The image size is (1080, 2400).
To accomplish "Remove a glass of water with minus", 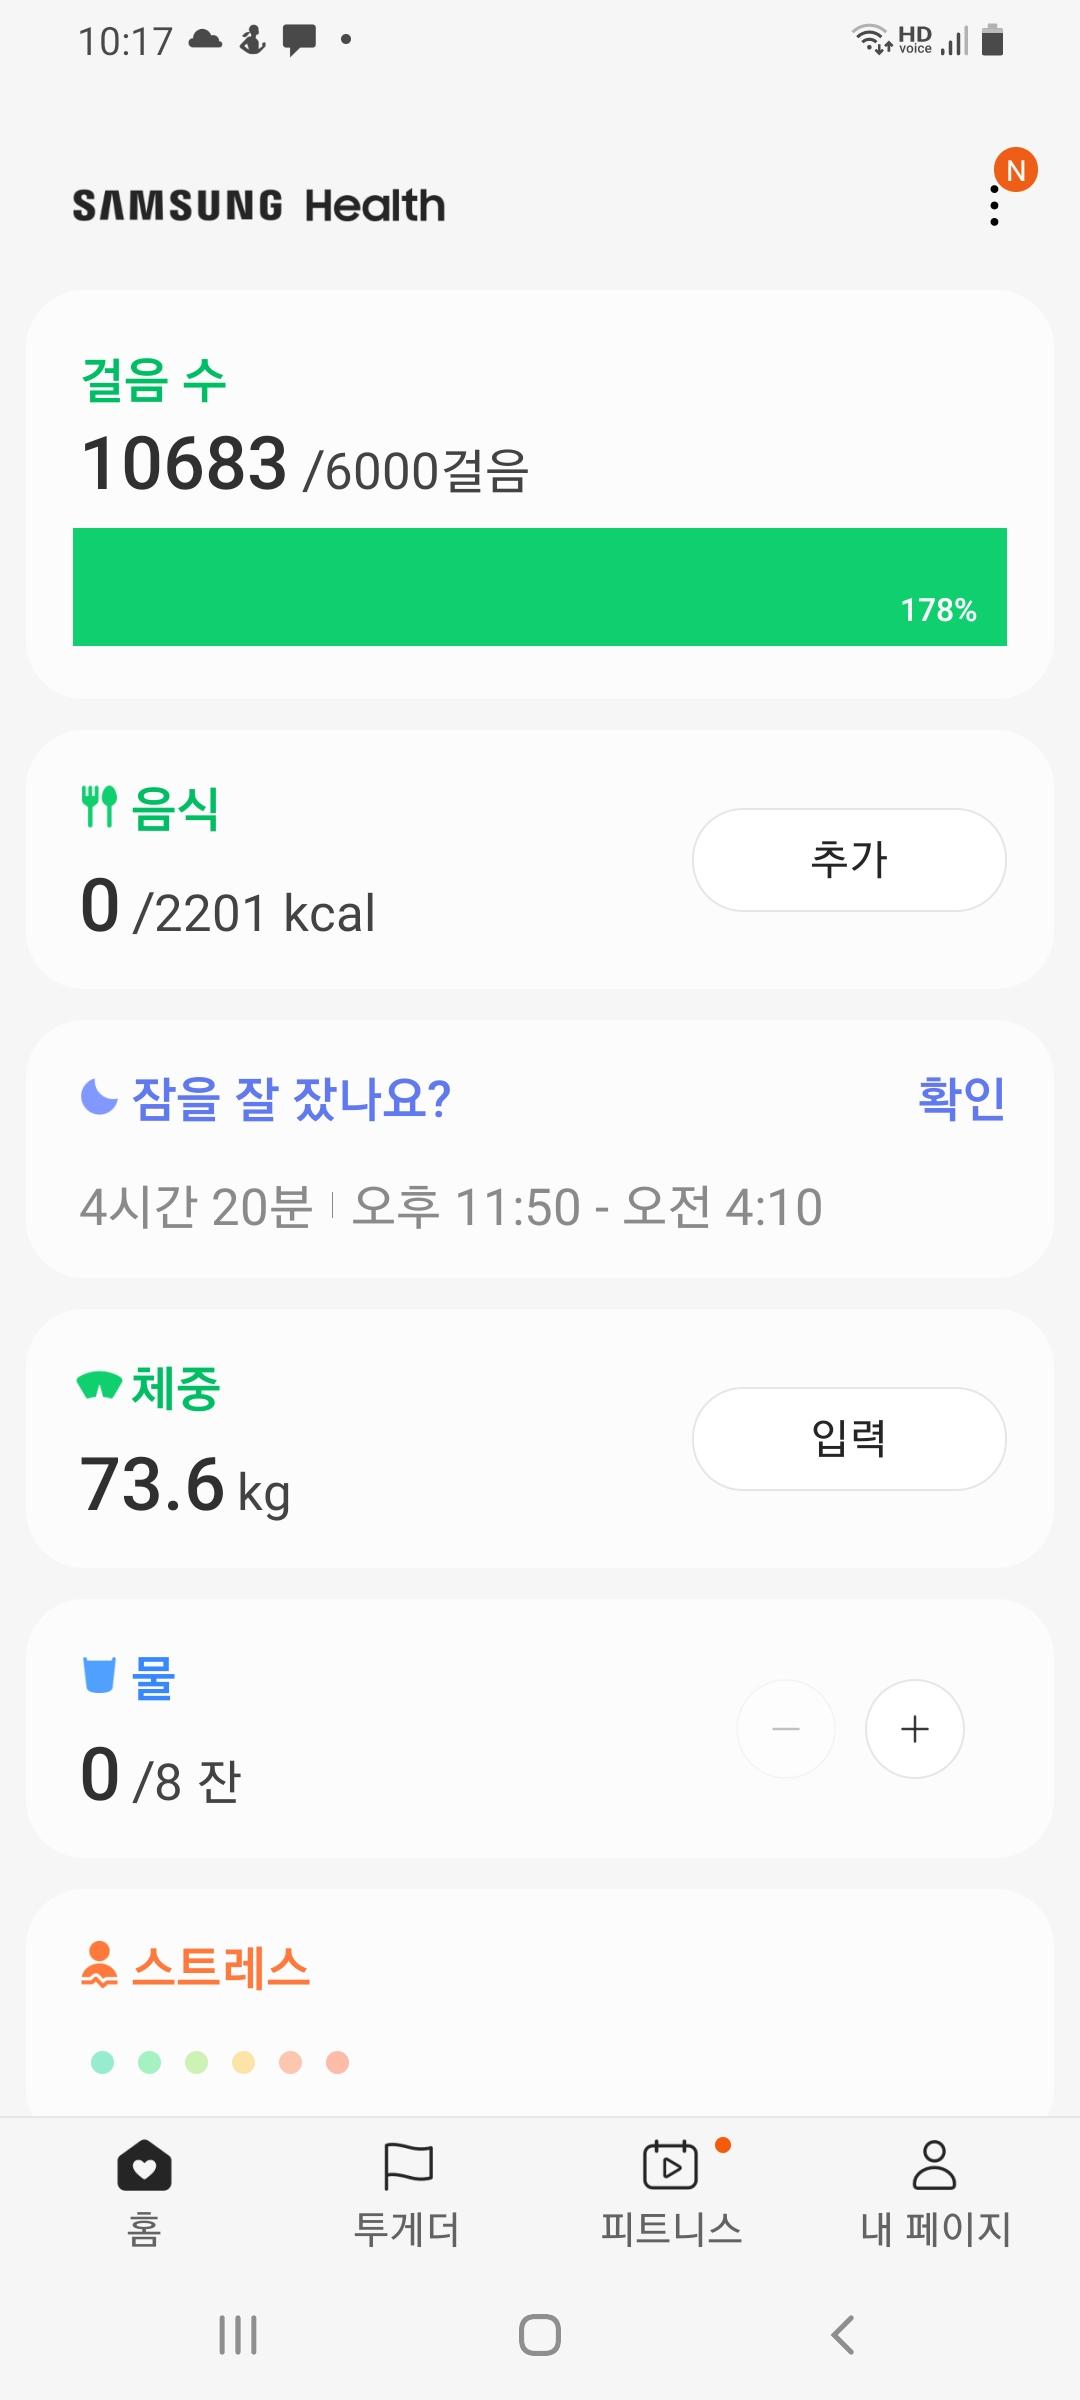I will [786, 1729].
